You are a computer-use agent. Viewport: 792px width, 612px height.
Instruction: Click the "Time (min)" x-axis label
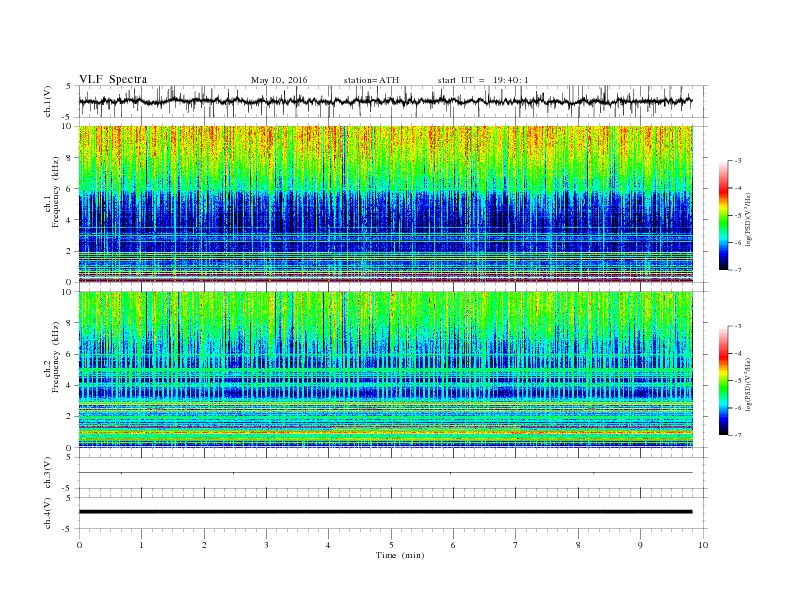(x=400, y=555)
